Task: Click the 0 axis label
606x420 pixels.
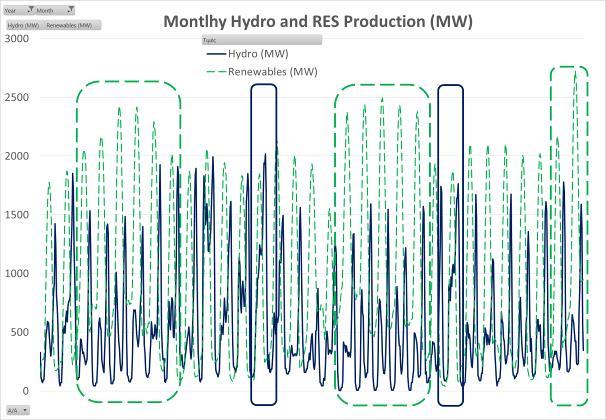Action: [26, 391]
